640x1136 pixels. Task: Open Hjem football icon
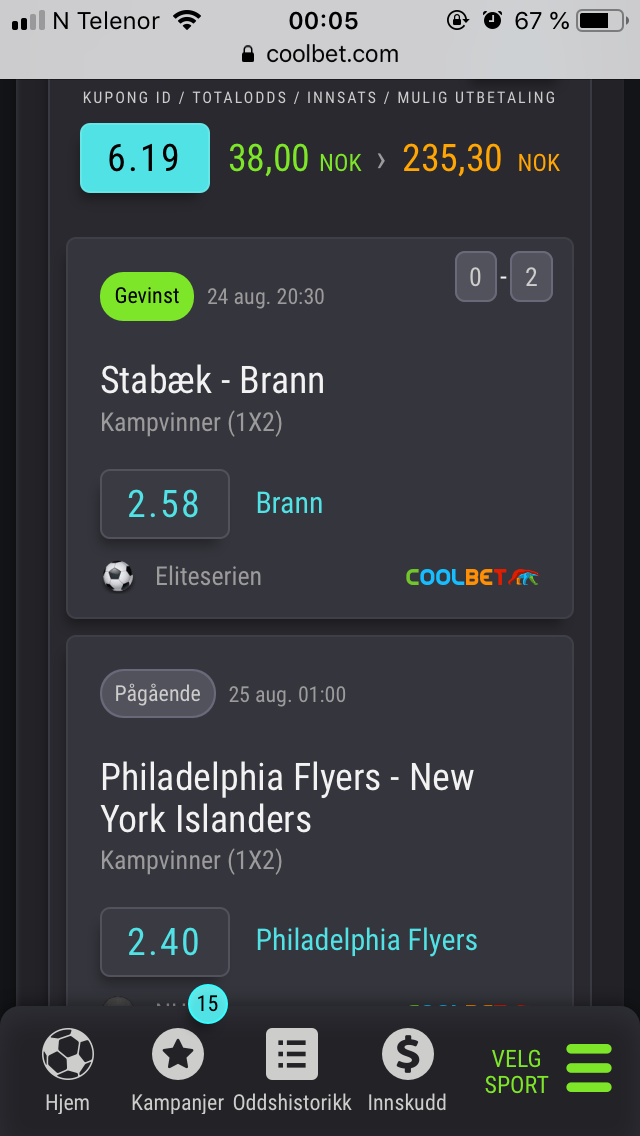[x=67, y=1054]
